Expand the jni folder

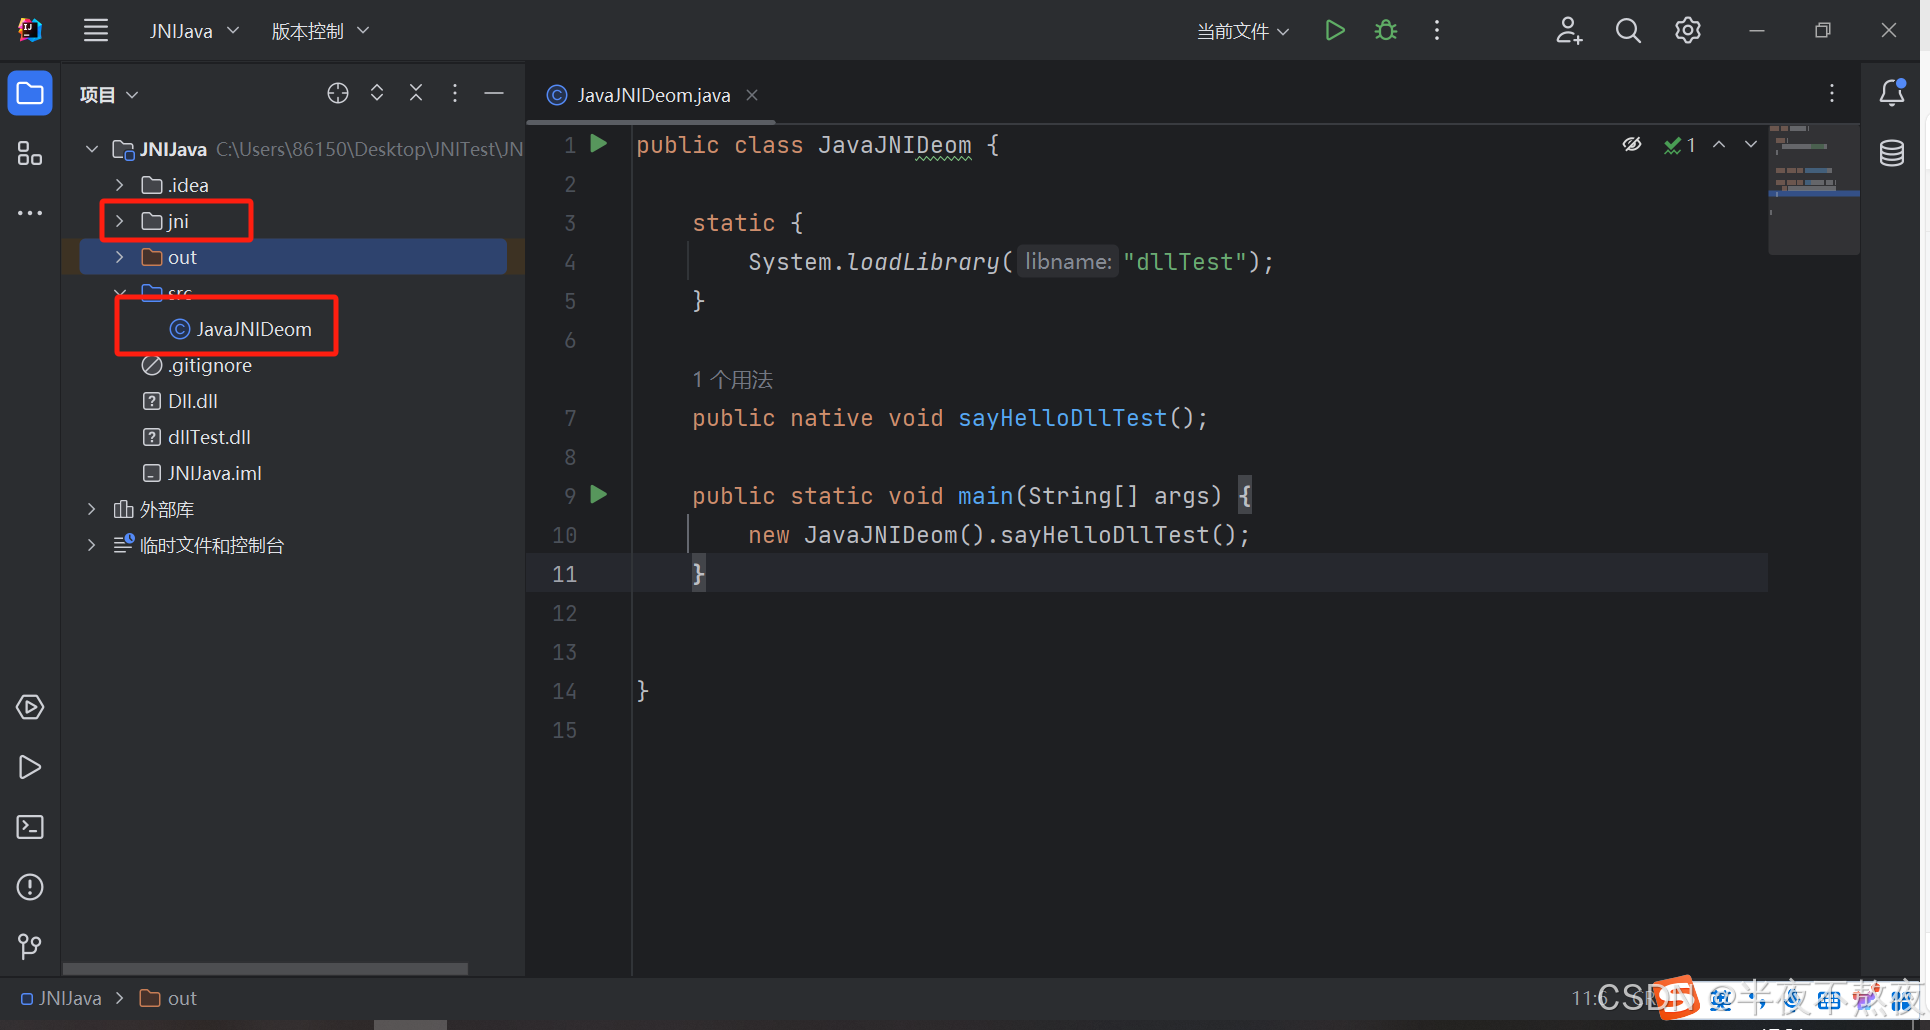click(x=118, y=220)
